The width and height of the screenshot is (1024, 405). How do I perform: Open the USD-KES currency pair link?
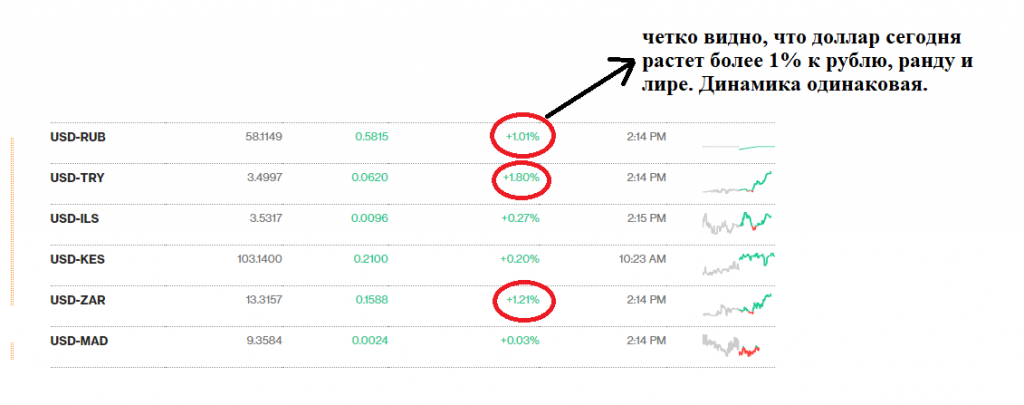[x=77, y=259]
